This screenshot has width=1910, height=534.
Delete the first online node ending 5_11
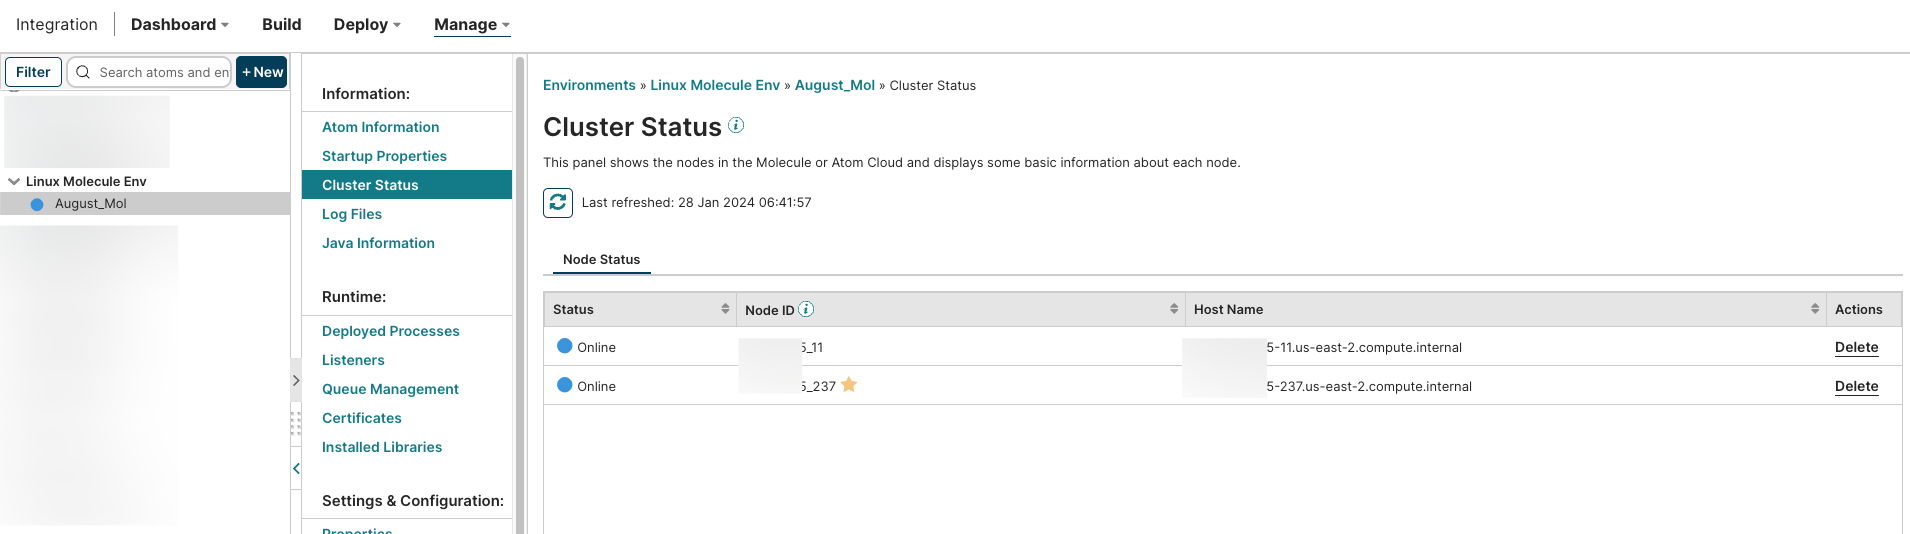click(x=1856, y=347)
